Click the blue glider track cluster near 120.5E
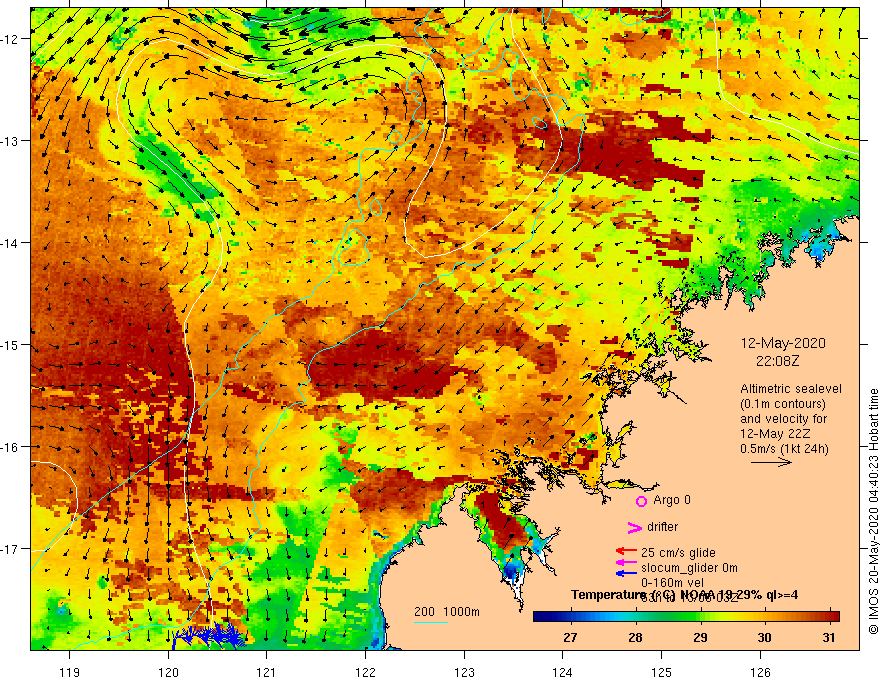This screenshot has width=880, height=680. [208, 635]
